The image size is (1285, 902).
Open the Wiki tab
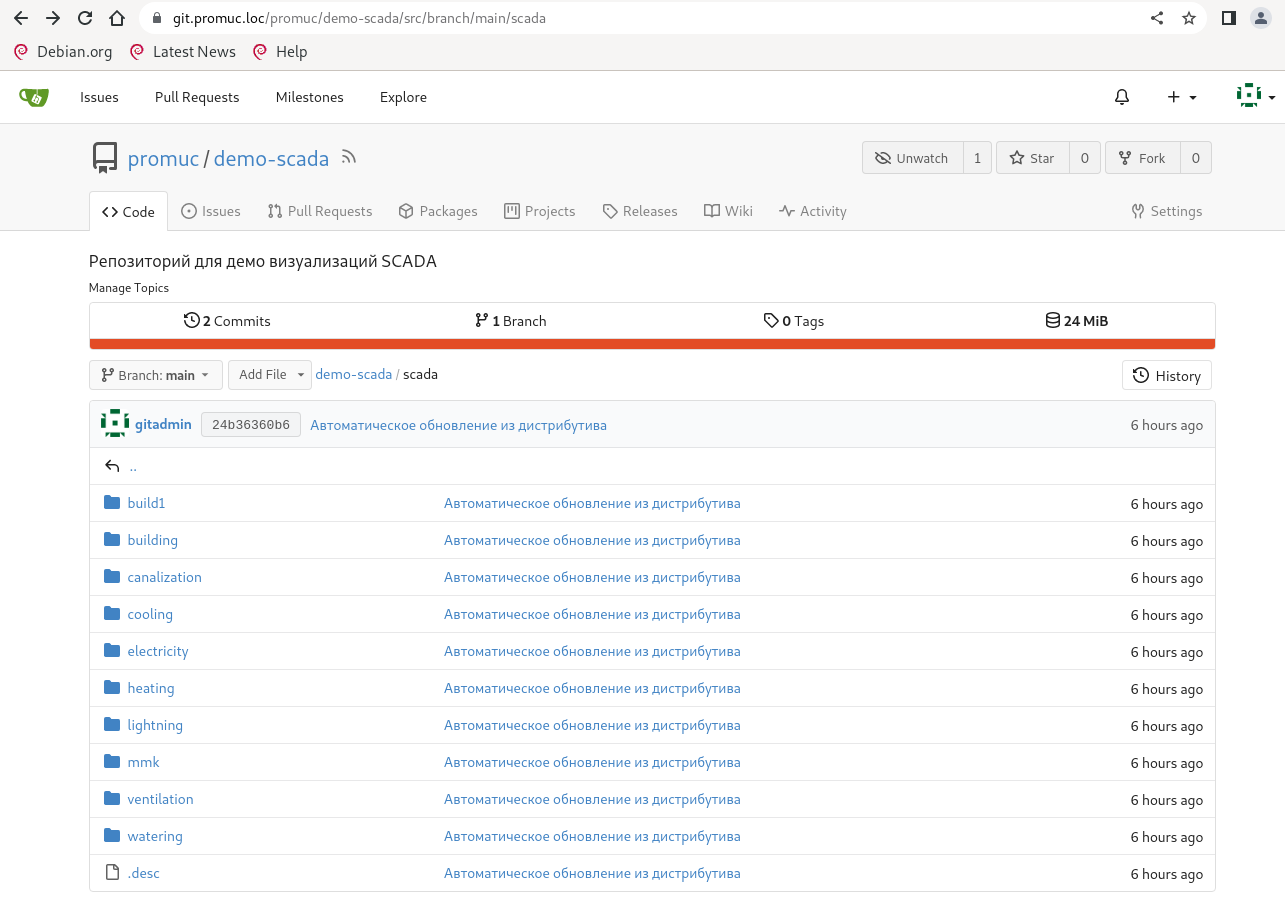(728, 211)
